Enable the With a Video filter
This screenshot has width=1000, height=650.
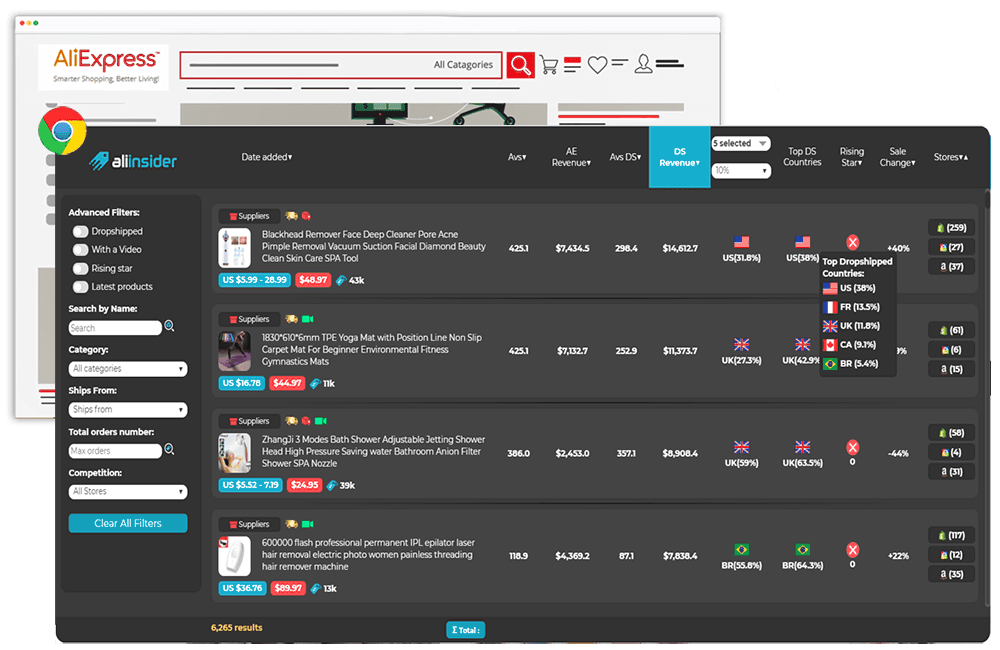(80, 249)
